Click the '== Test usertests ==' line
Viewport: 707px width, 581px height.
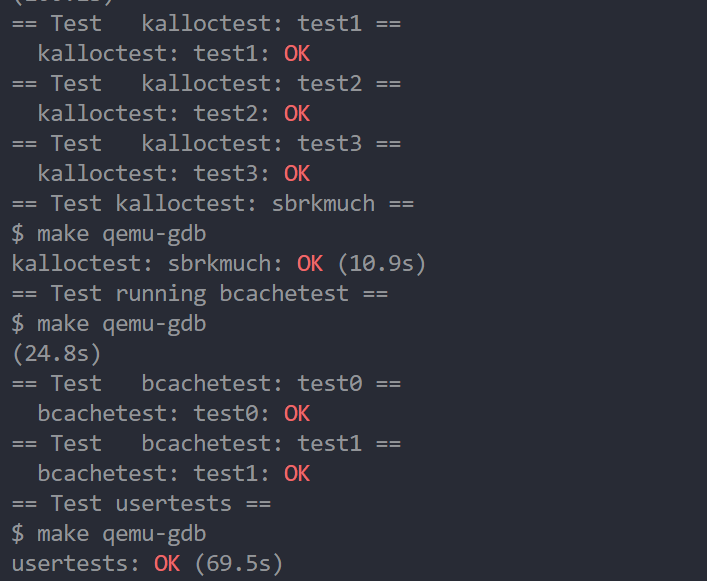click(142, 504)
